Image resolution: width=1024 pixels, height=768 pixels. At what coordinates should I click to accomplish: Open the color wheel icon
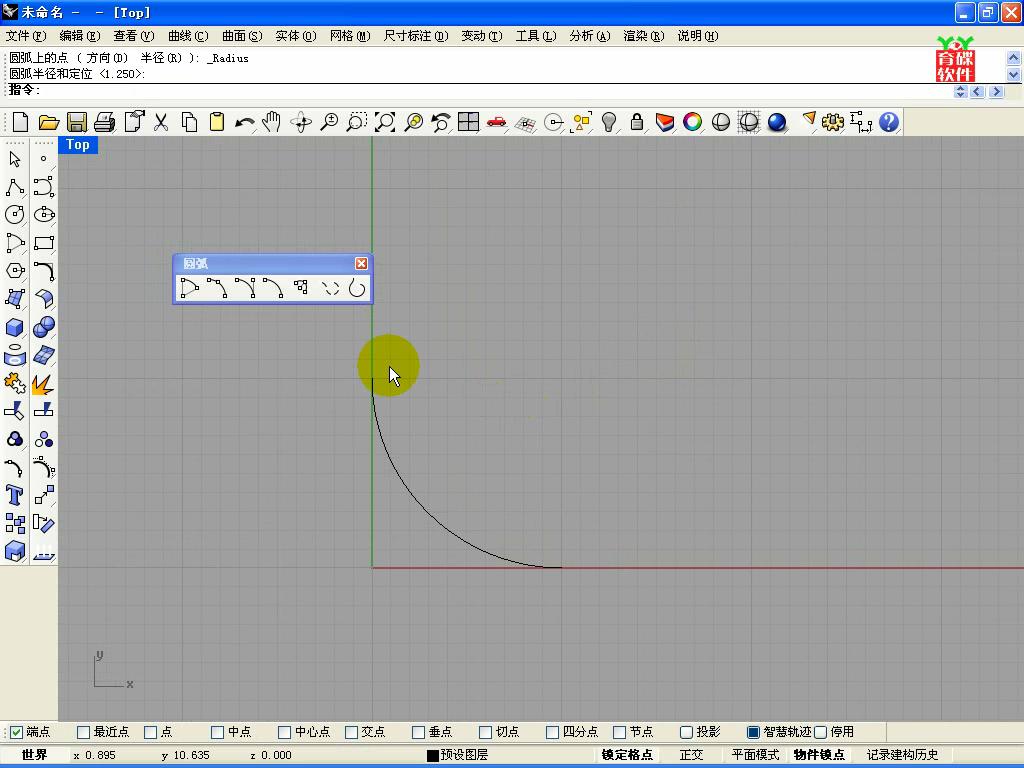click(692, 122)
